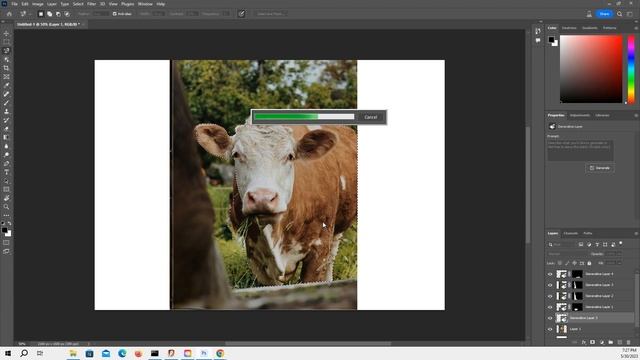640x360 pixels.
Task: Switch to the Swatches tab
Action: (569, 28)
